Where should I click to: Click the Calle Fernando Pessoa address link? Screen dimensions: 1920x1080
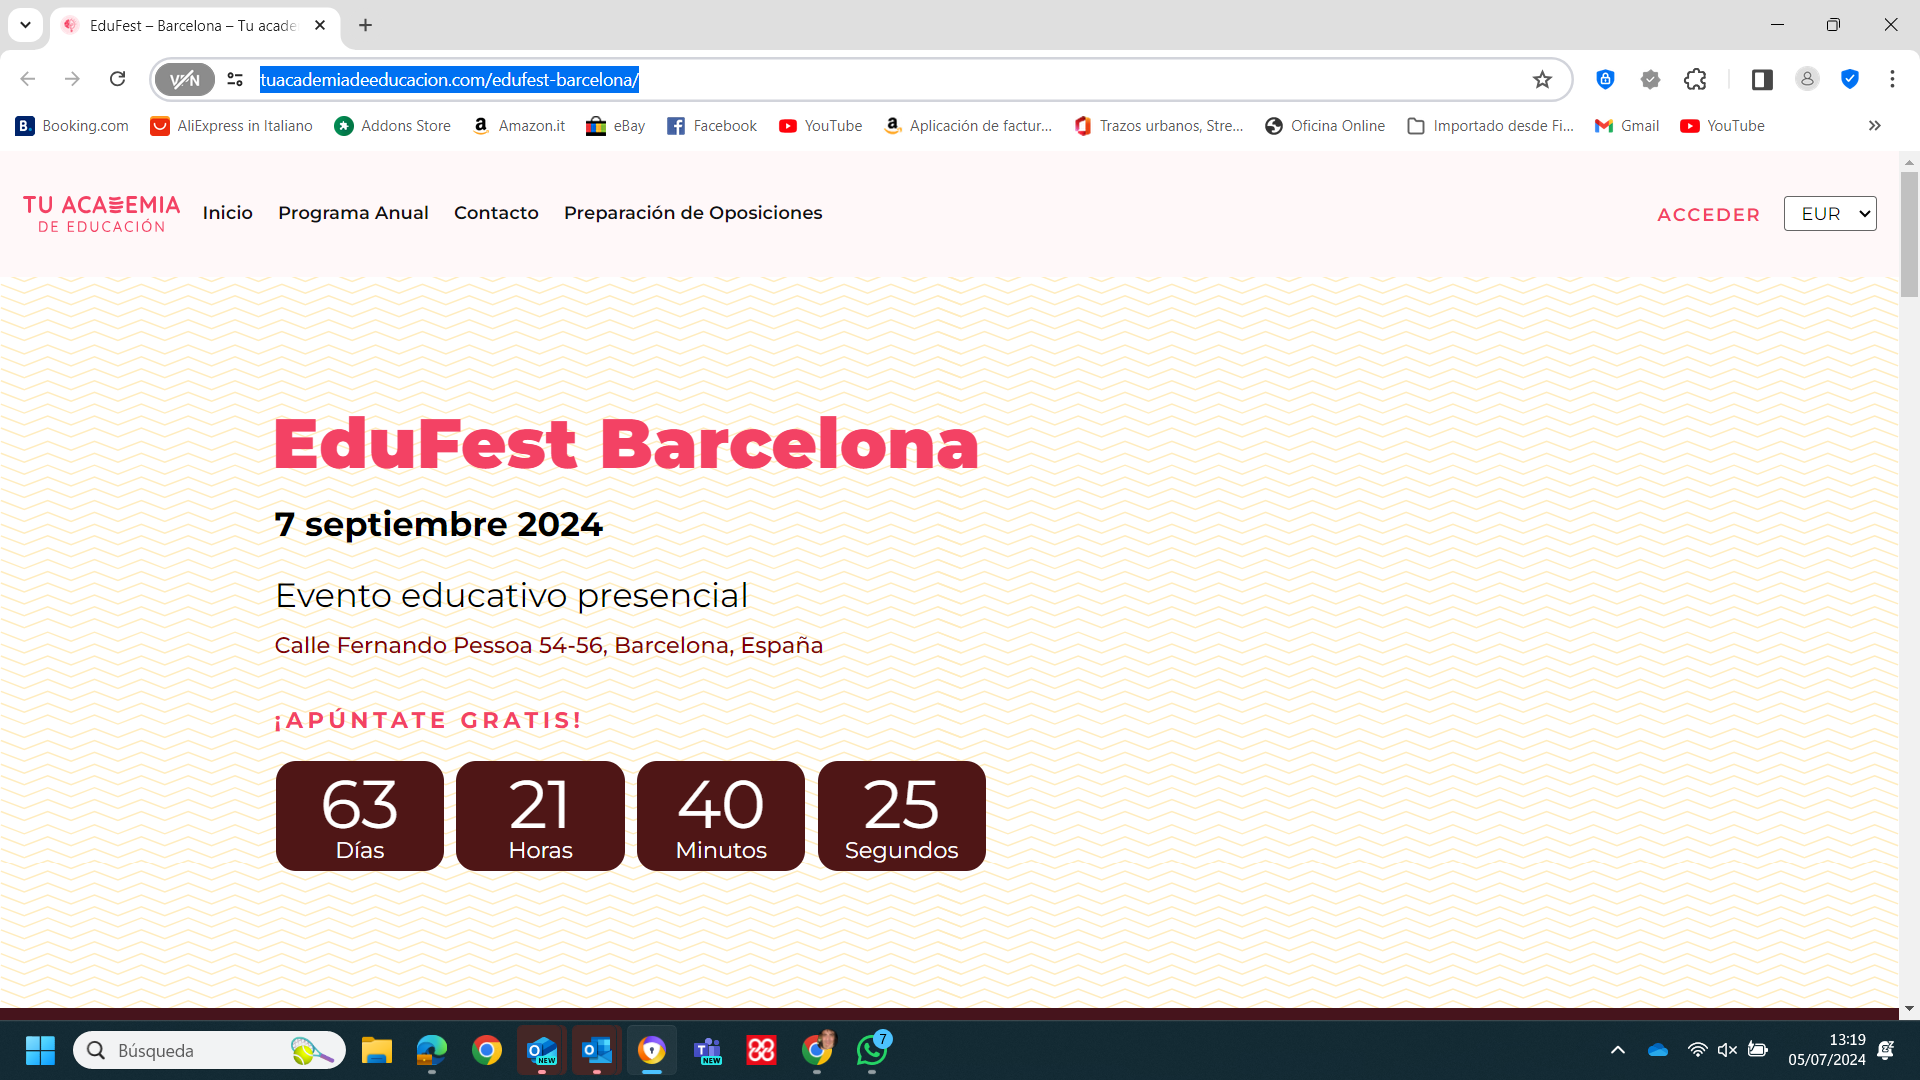[549, 645]
